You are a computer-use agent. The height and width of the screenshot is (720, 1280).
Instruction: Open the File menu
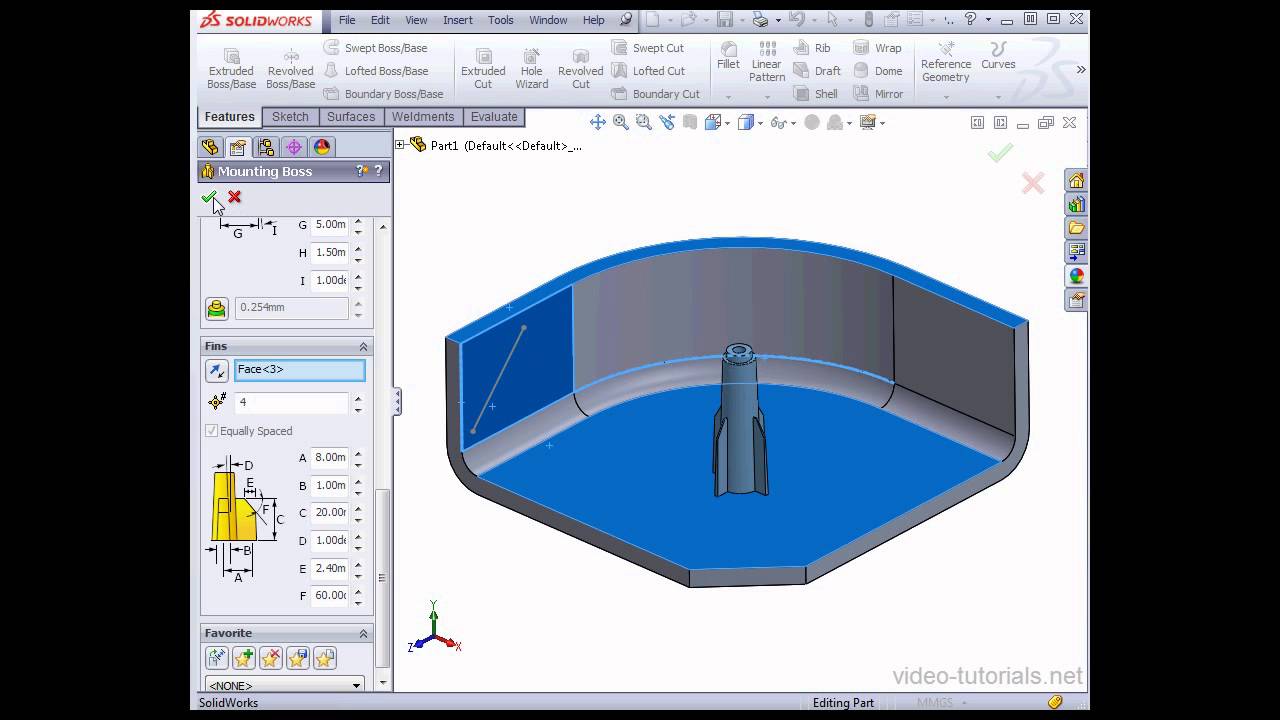click(347, 20)
